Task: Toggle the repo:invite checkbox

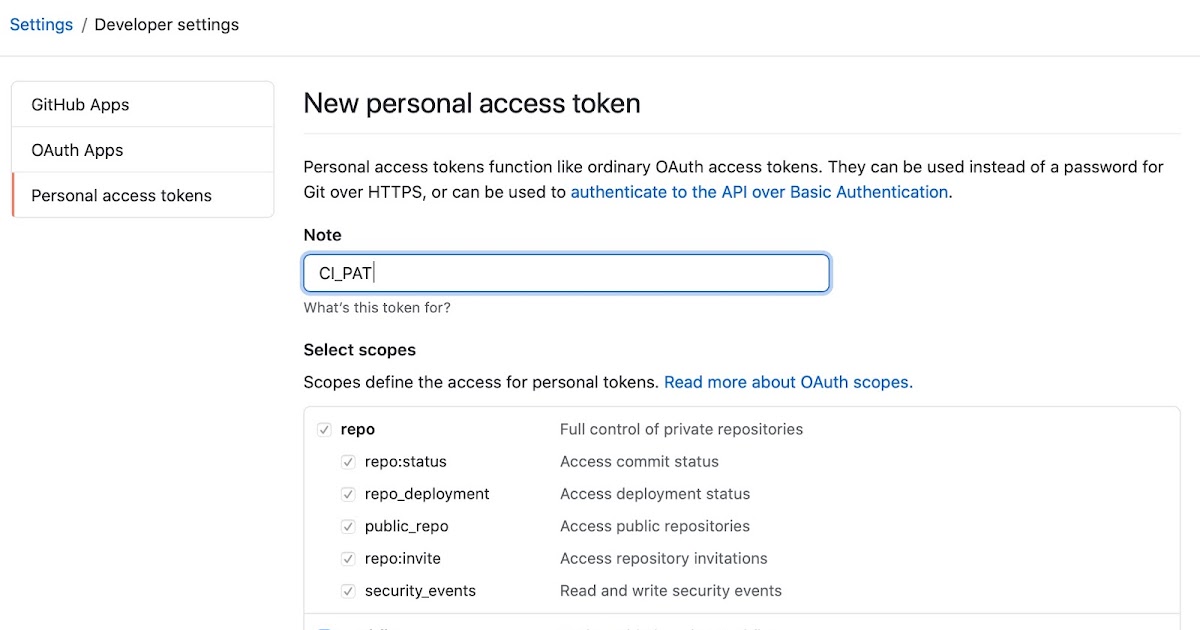Action: click(348, 558)
